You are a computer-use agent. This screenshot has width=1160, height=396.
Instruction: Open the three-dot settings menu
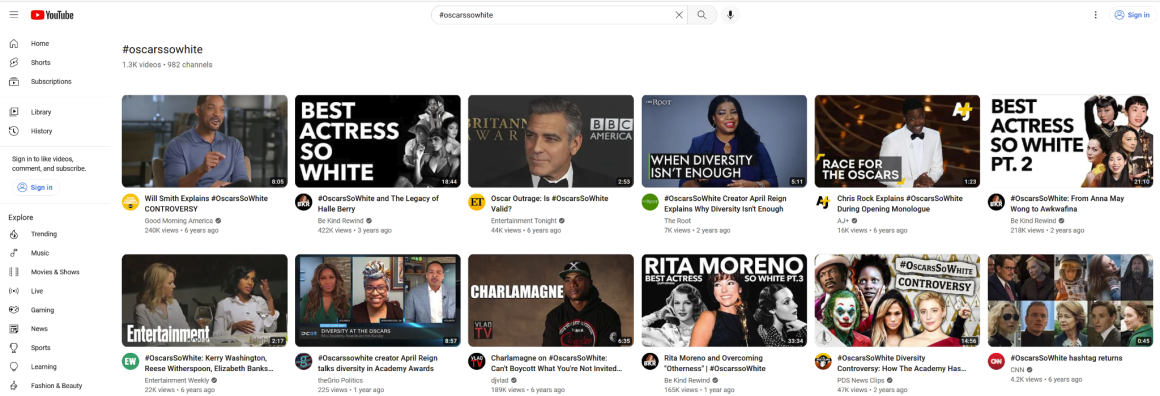click(1096, 15)
